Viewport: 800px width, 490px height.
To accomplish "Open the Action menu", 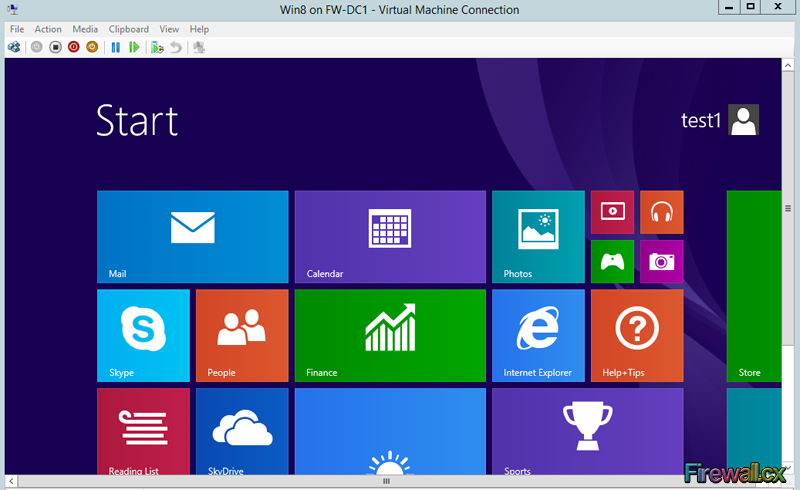I will [48, 29].
